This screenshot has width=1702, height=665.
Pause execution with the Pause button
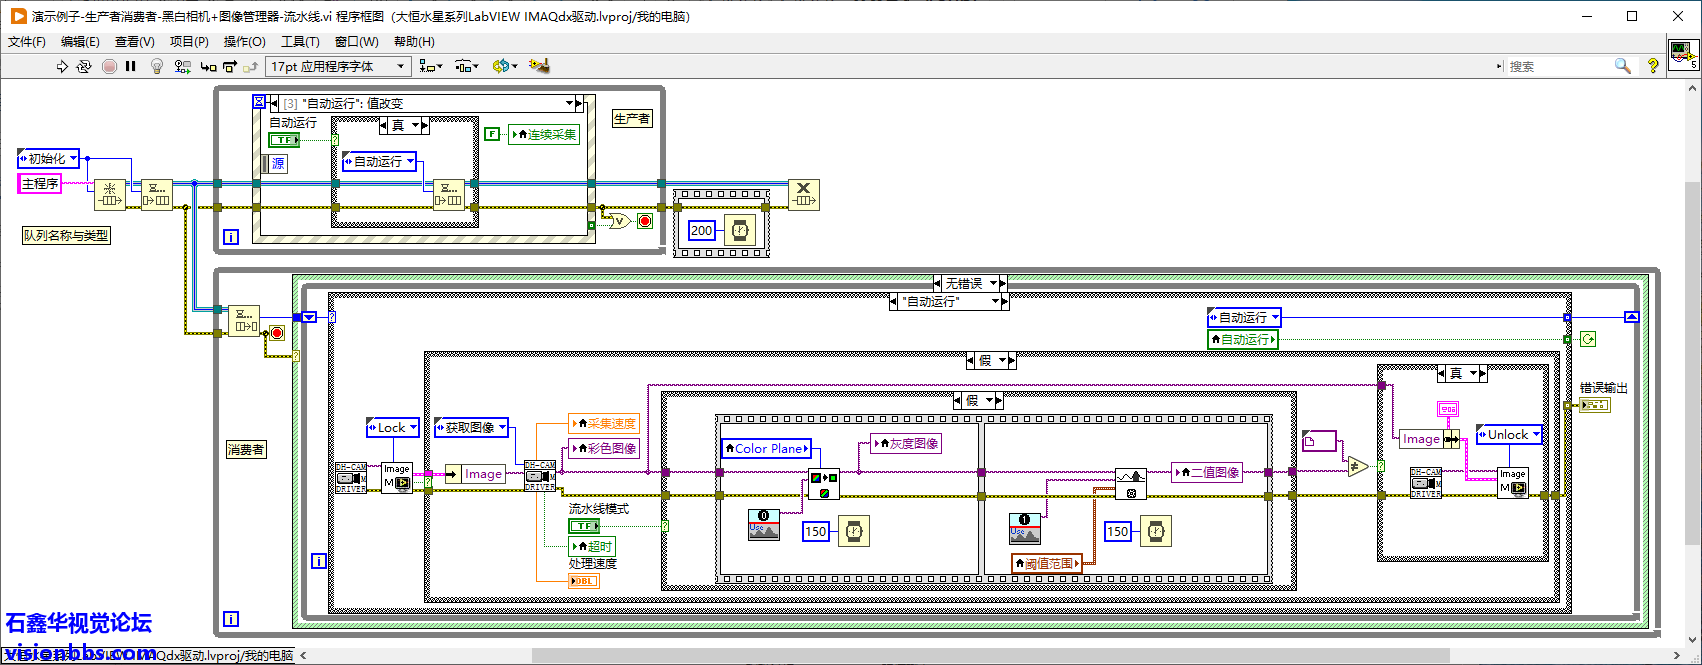[x=131, y=66]
